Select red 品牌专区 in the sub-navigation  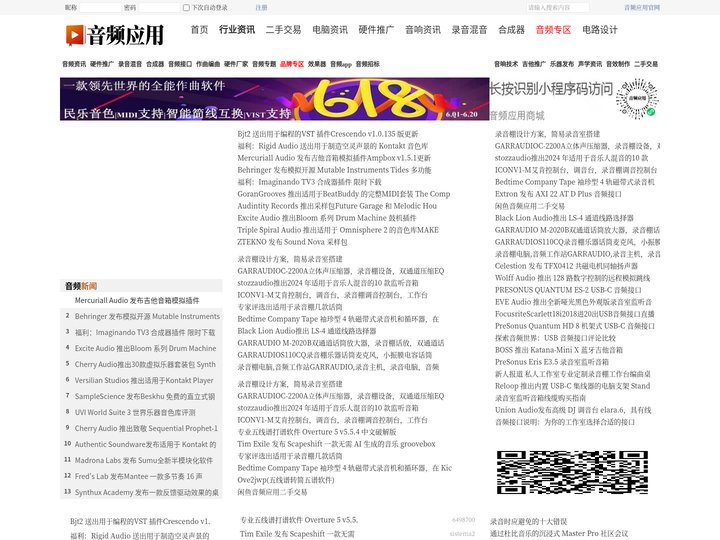[x=292, y=64]
